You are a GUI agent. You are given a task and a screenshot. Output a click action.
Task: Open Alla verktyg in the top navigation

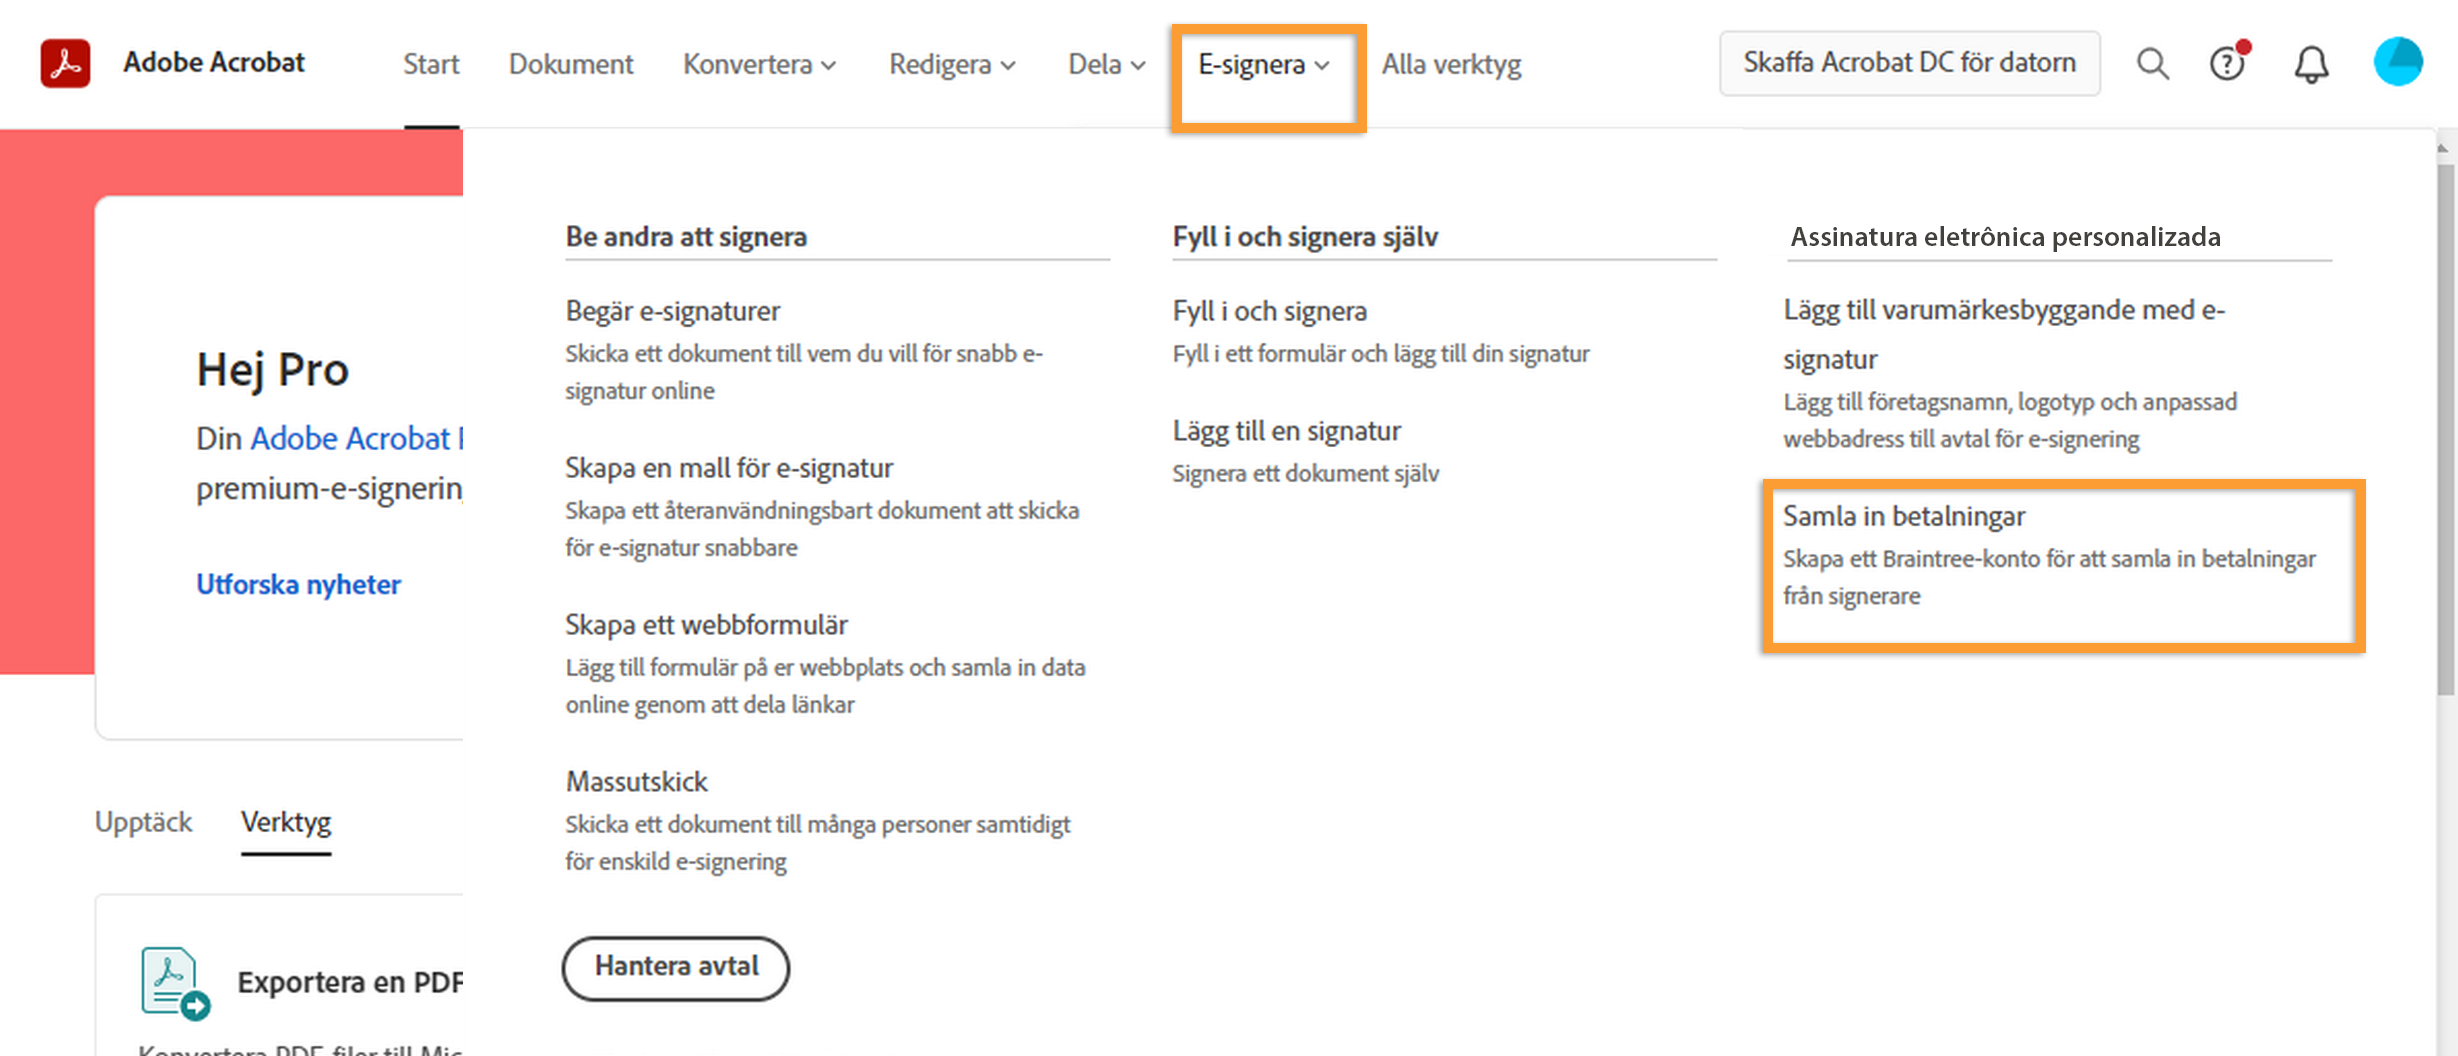click(1451, 64)
